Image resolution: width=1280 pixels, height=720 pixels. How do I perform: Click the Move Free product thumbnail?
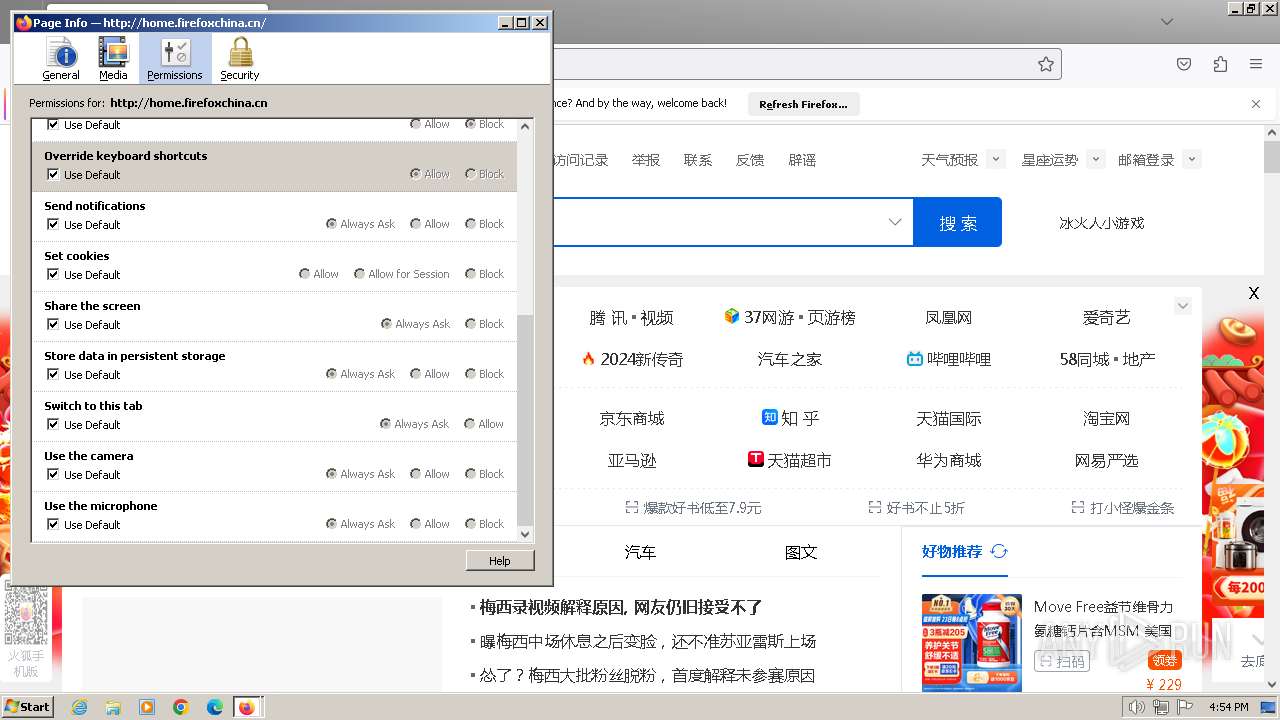point(972,642)
